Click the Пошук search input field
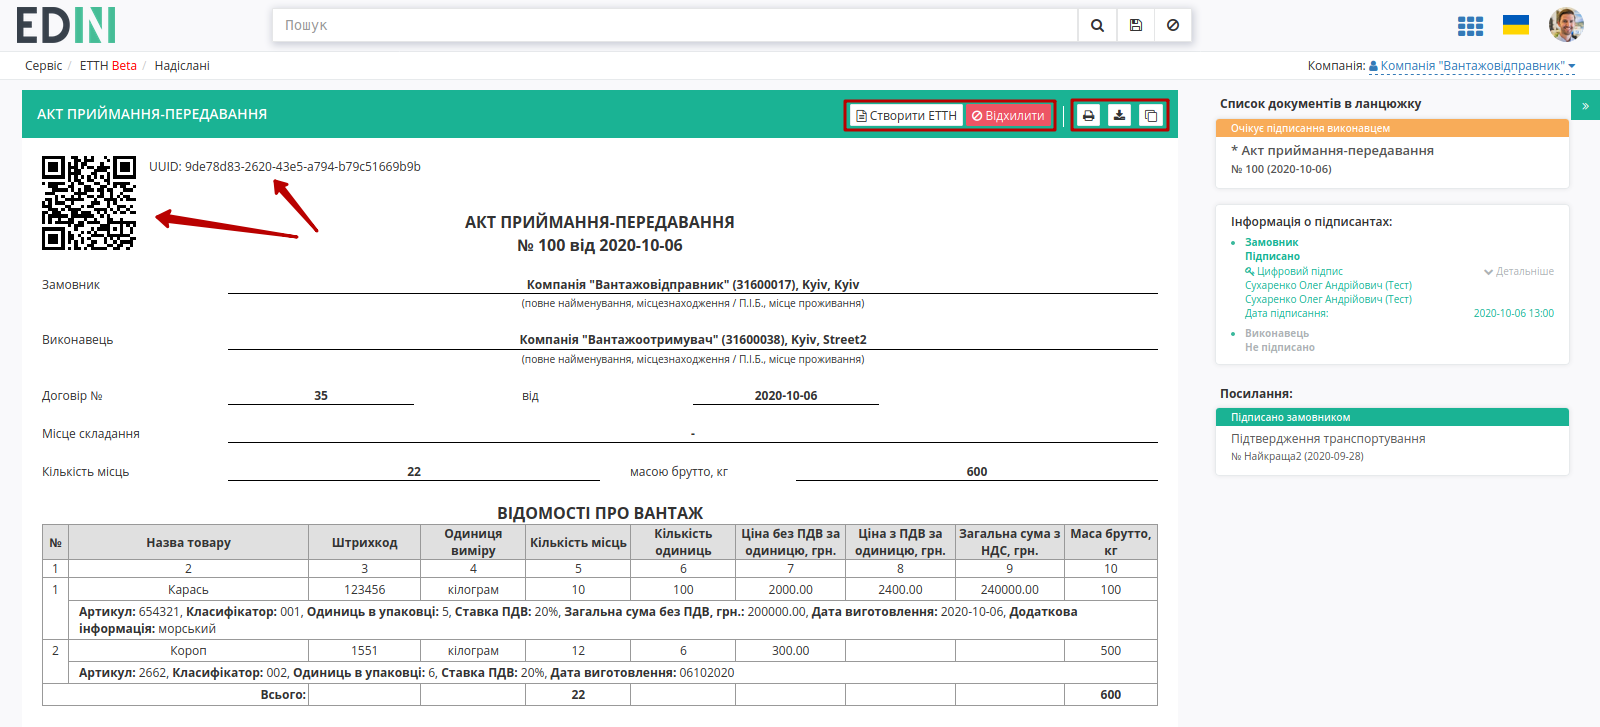1600x727 pixels. (675, 26)
